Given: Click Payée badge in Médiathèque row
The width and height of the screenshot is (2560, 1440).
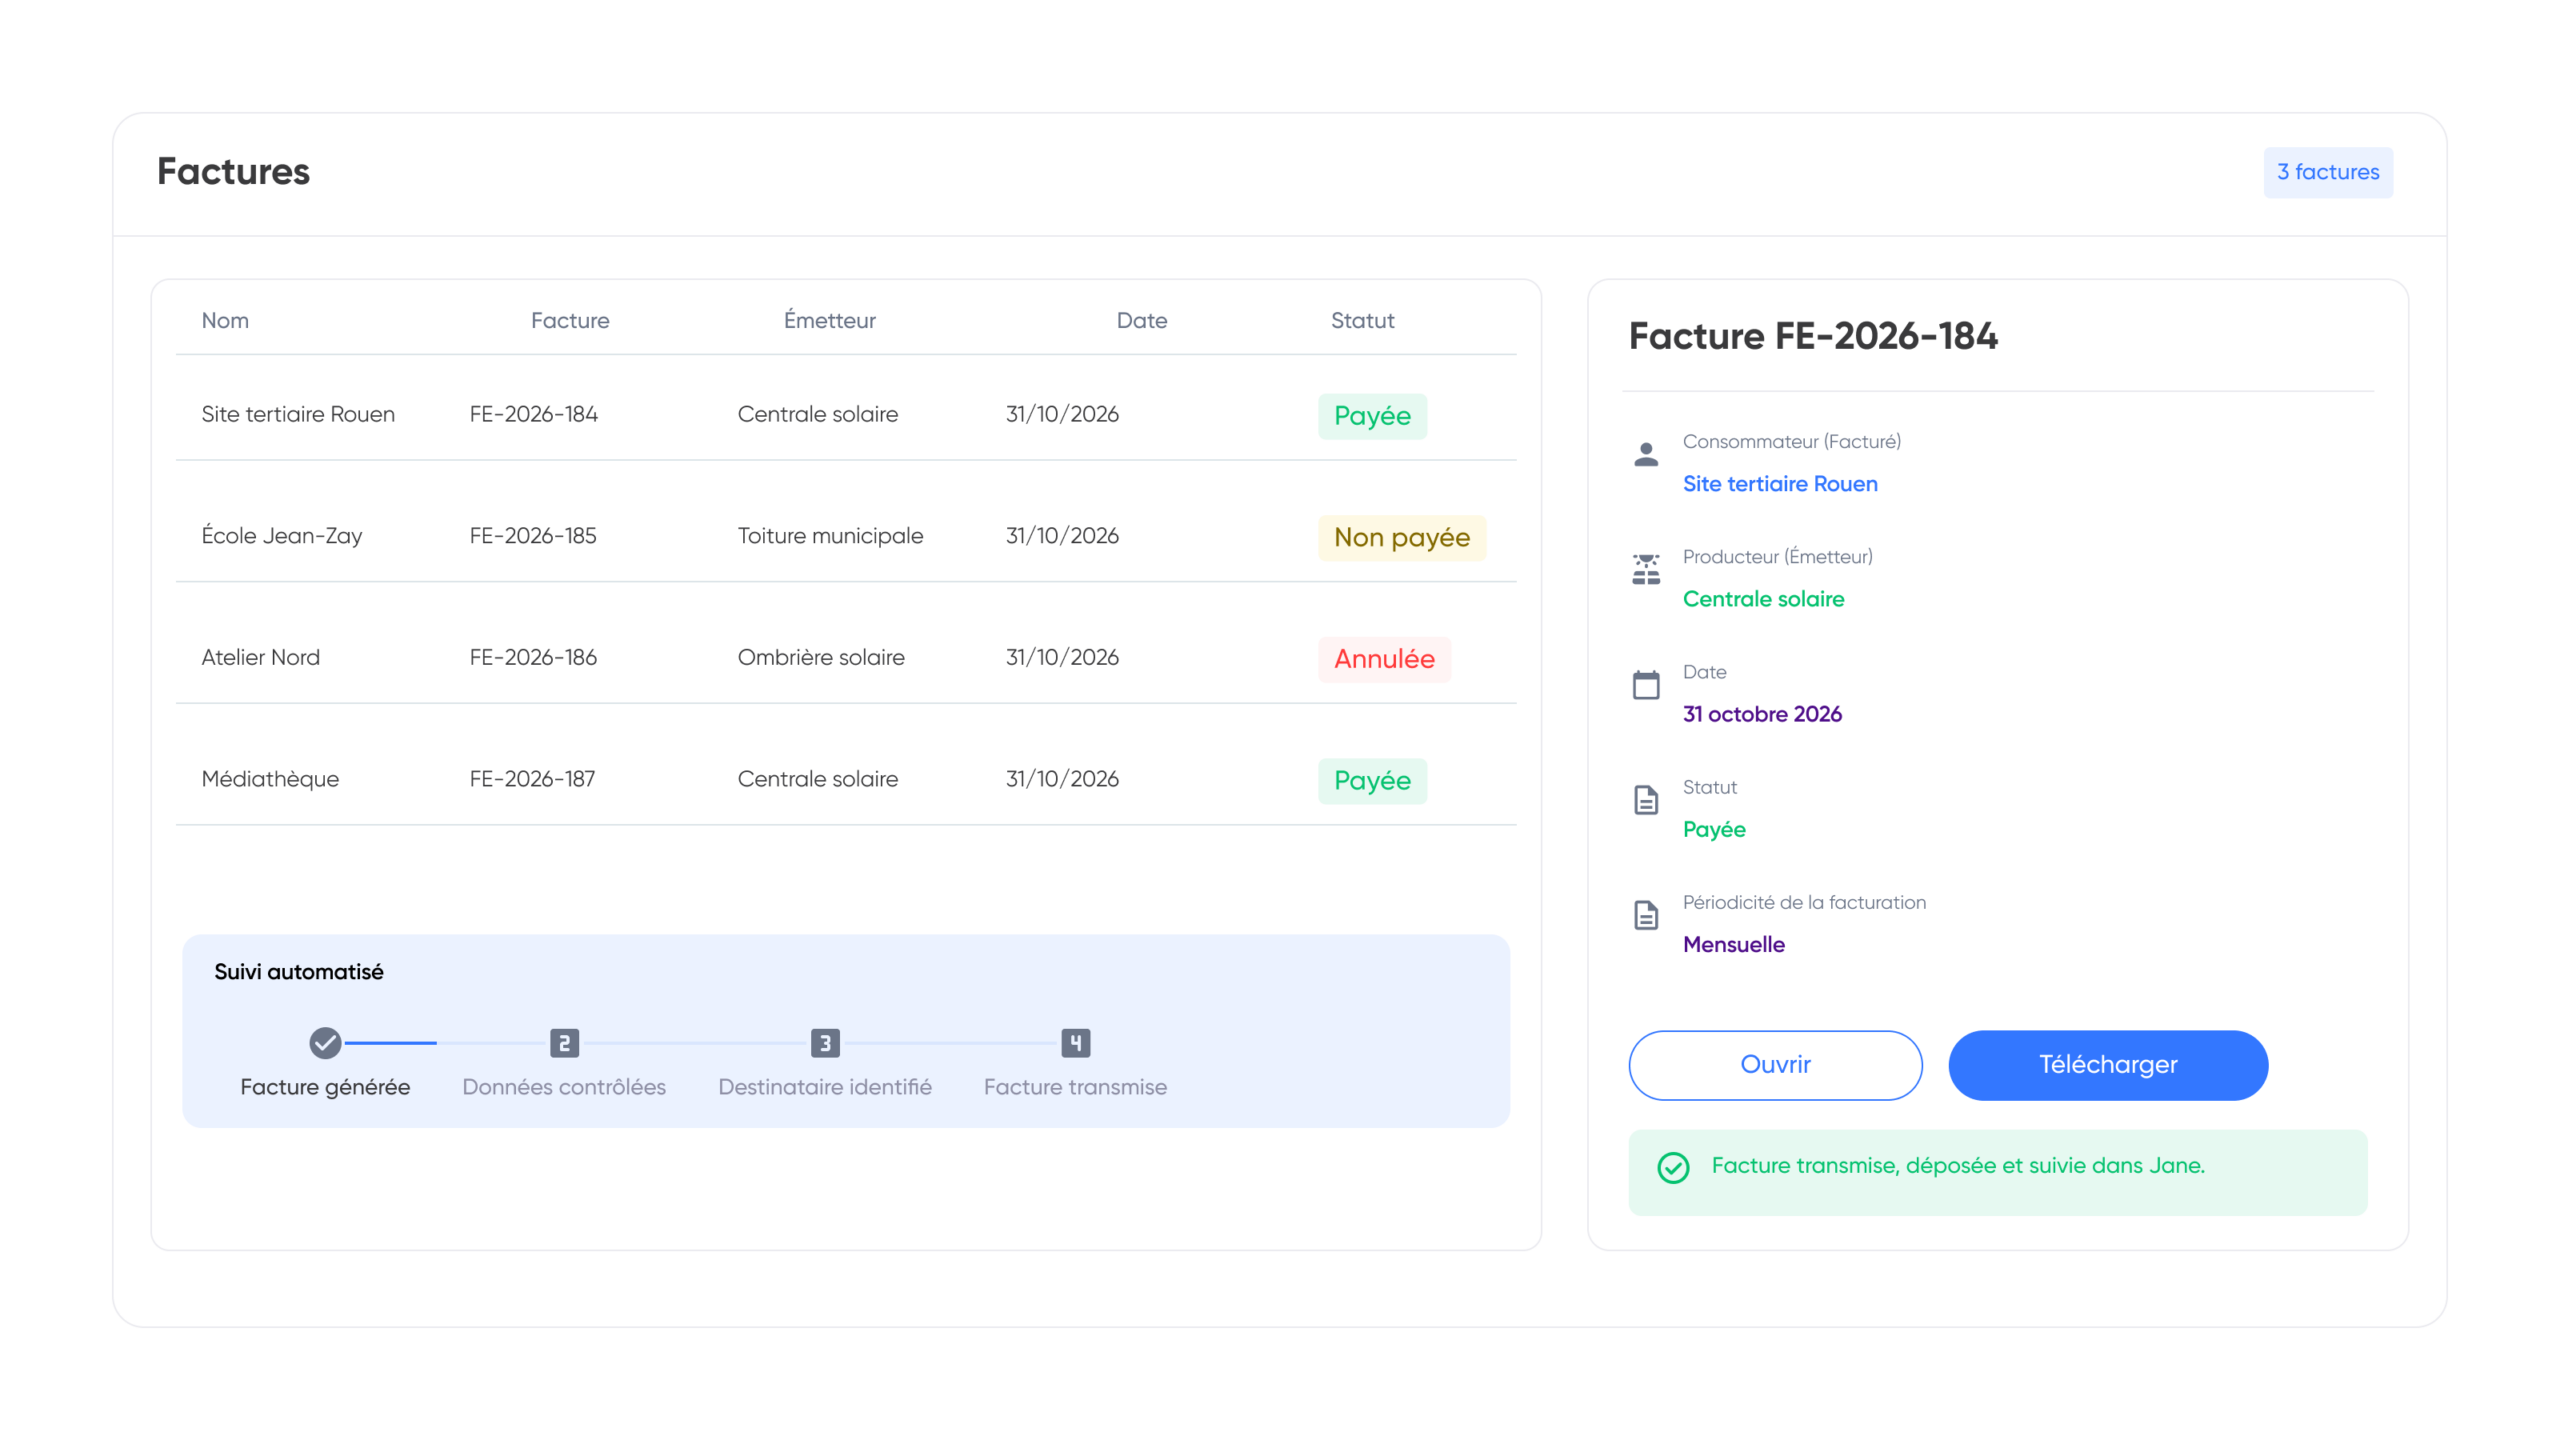Looking at the screenshot, I should (1372, 781).
